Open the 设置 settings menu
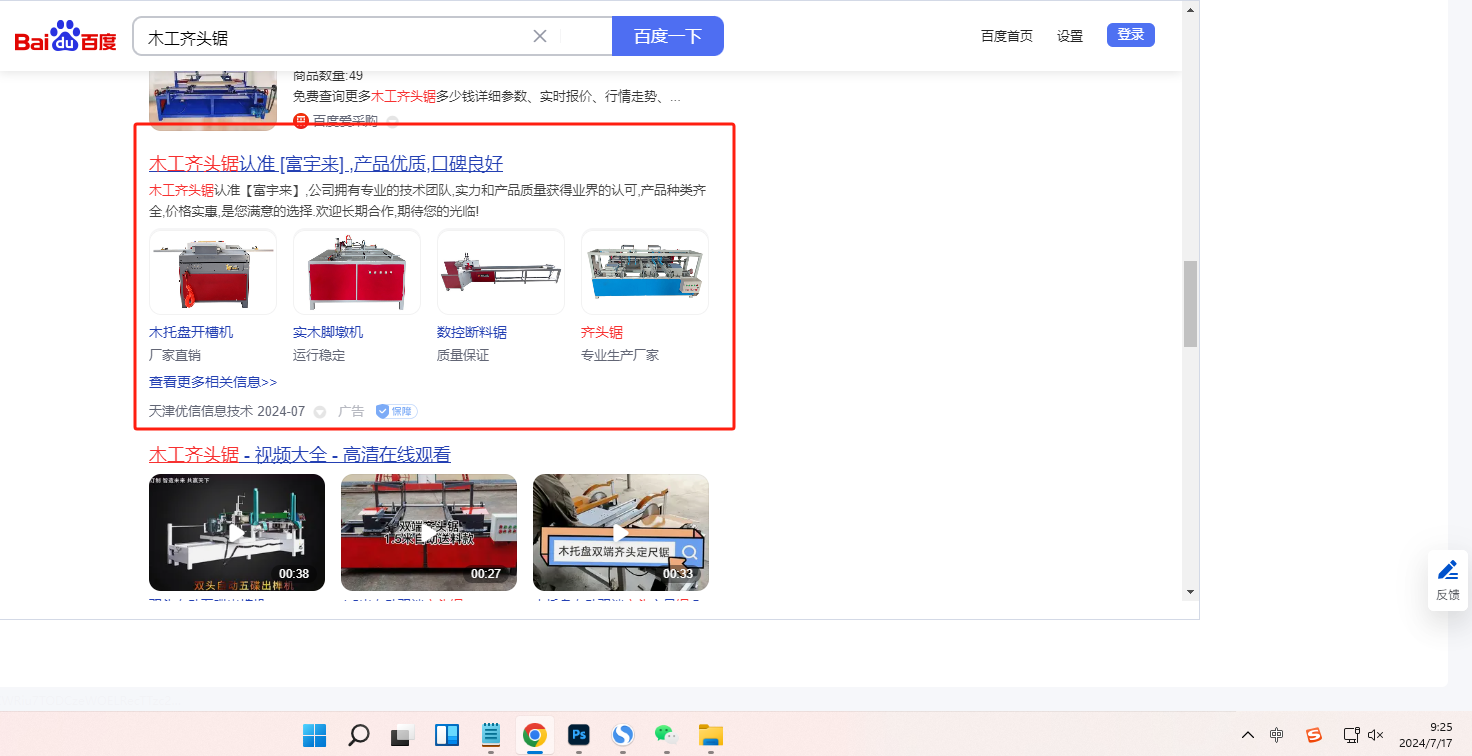Viewport: 1472px width, 756px height. pos(1070,36)
